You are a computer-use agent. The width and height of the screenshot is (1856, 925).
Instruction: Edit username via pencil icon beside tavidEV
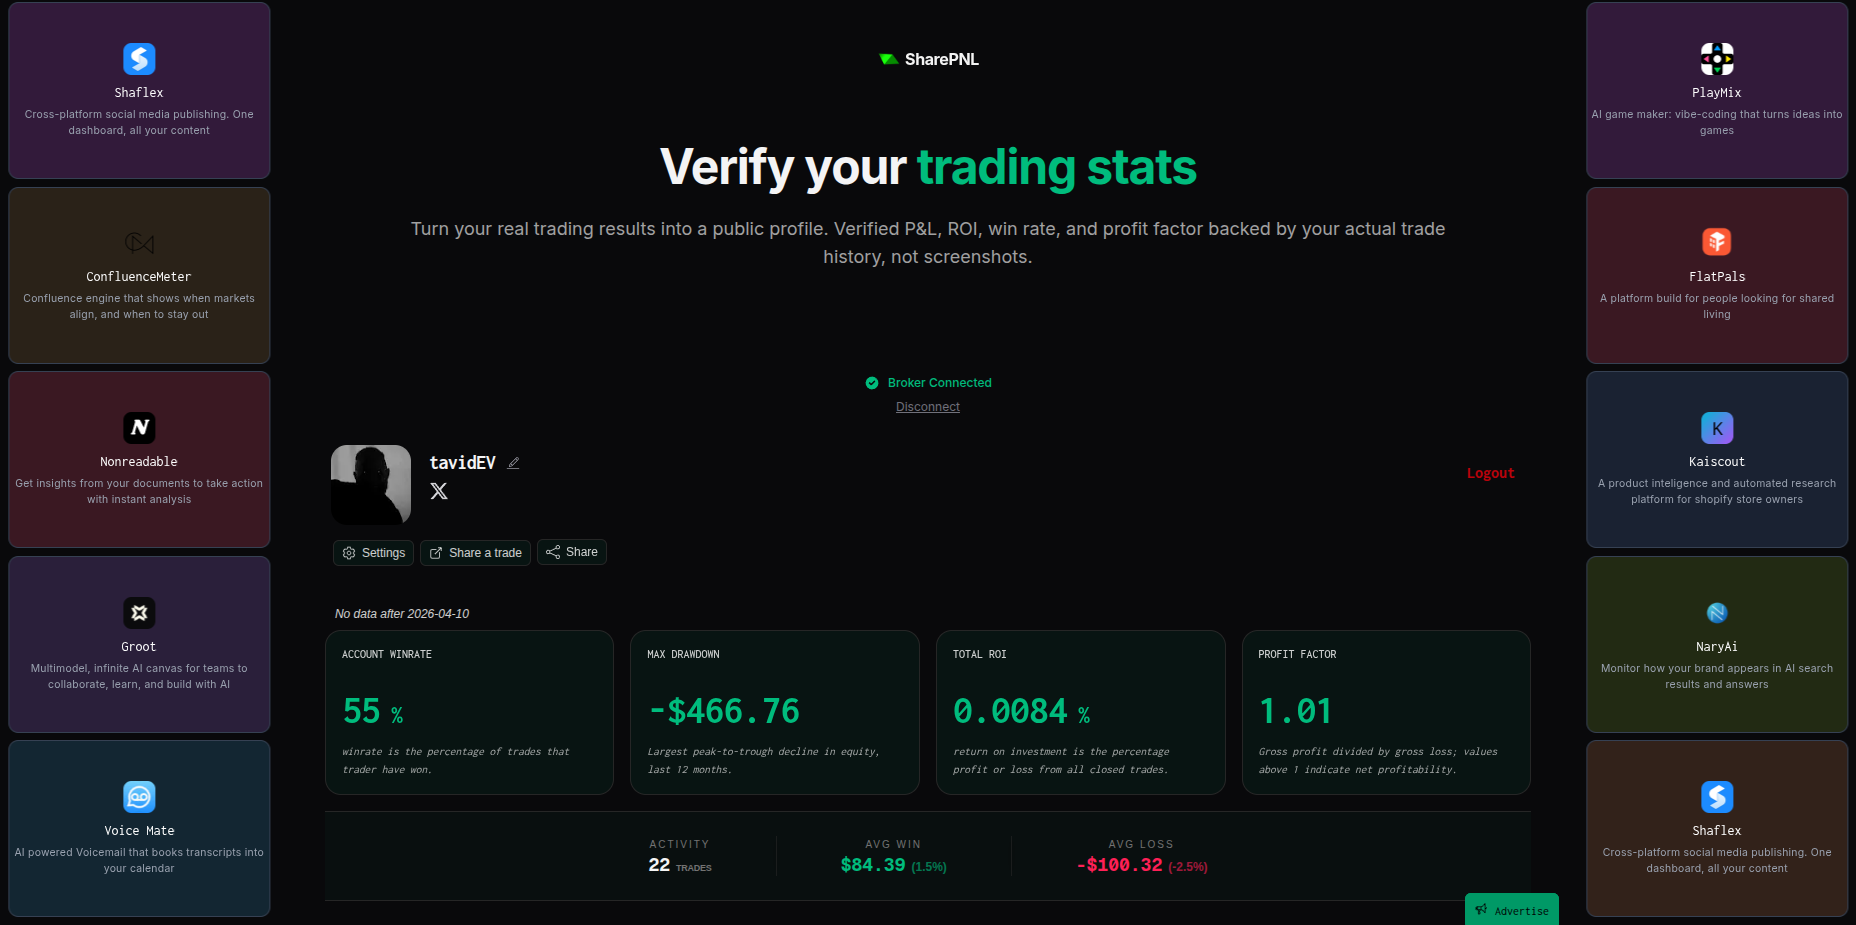513,463
